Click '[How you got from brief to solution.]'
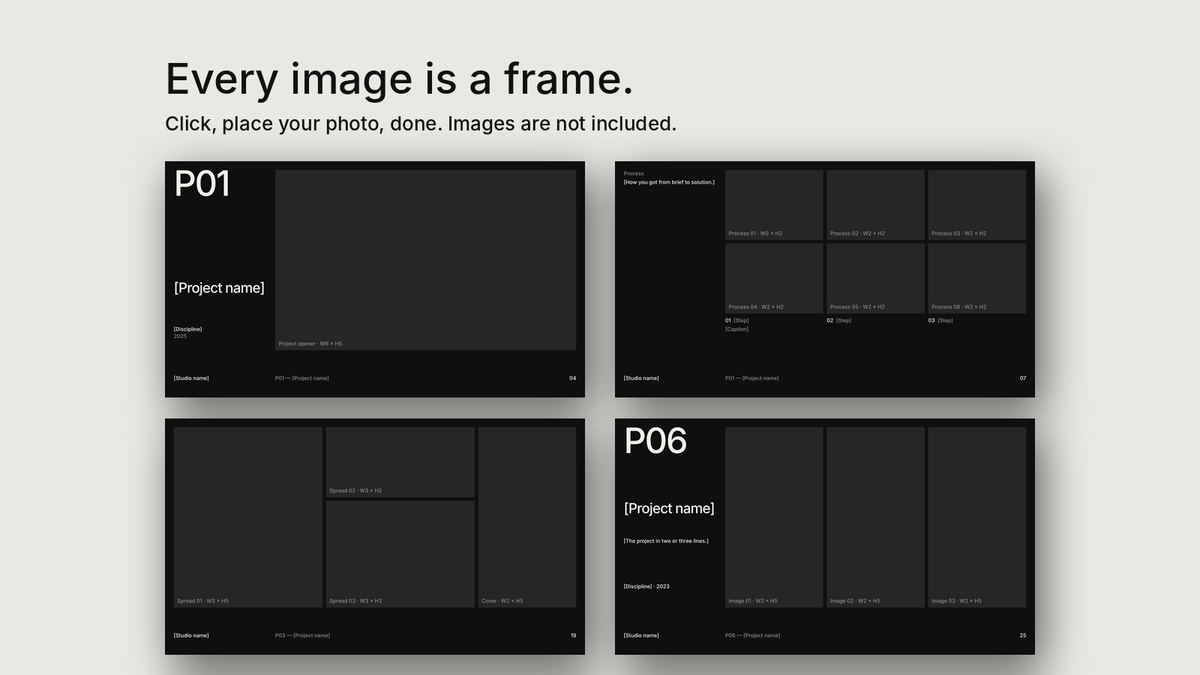 (x=669, y=182)
